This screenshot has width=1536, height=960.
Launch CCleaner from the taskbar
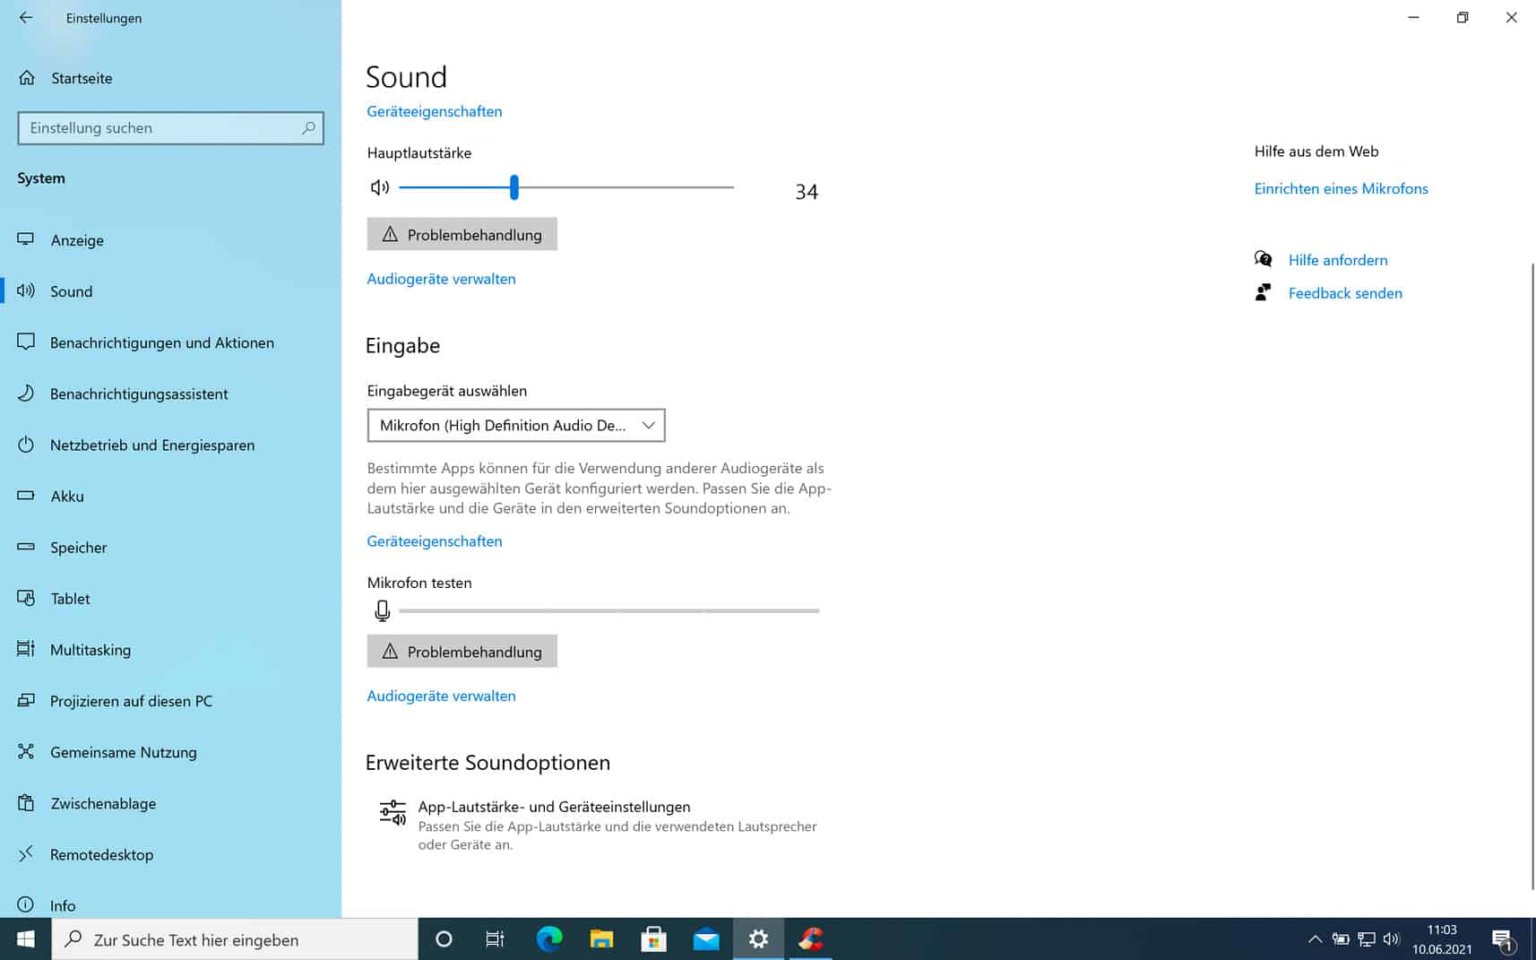point(809,939)
